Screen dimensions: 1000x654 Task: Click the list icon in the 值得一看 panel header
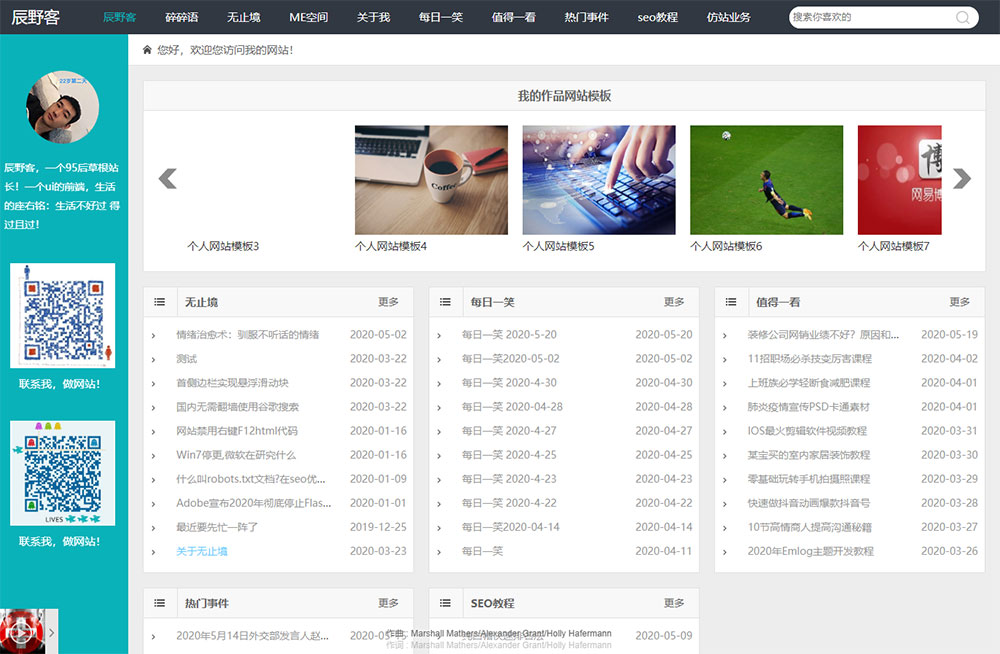(731, 302)
